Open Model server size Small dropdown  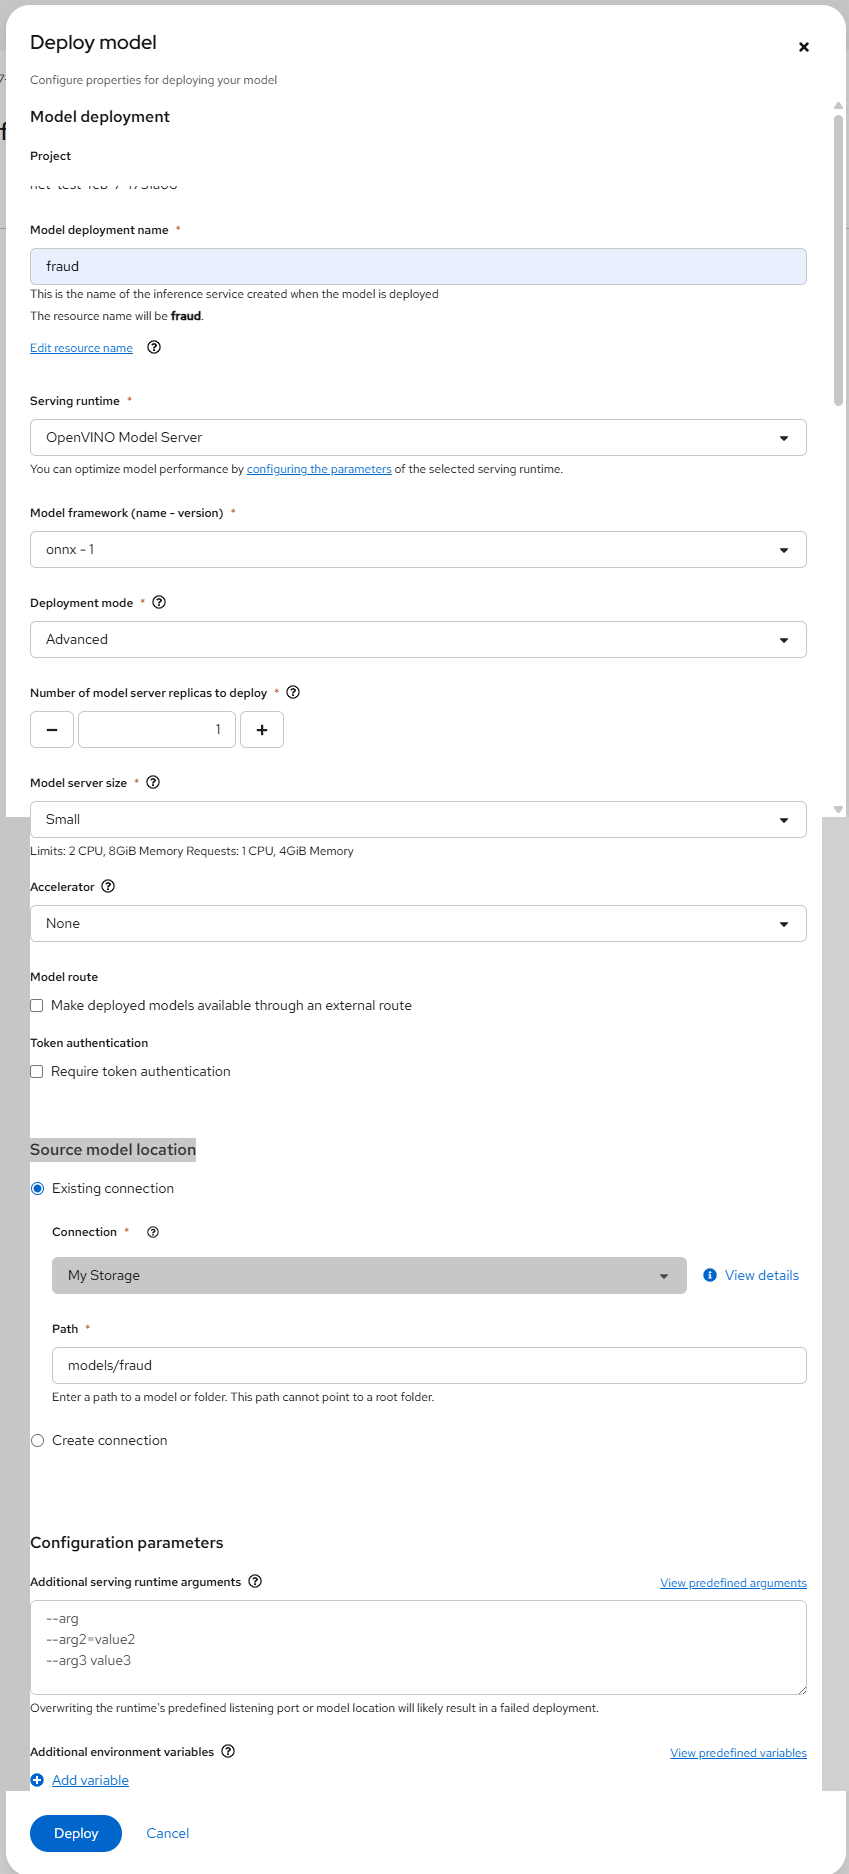pos(418,820)
